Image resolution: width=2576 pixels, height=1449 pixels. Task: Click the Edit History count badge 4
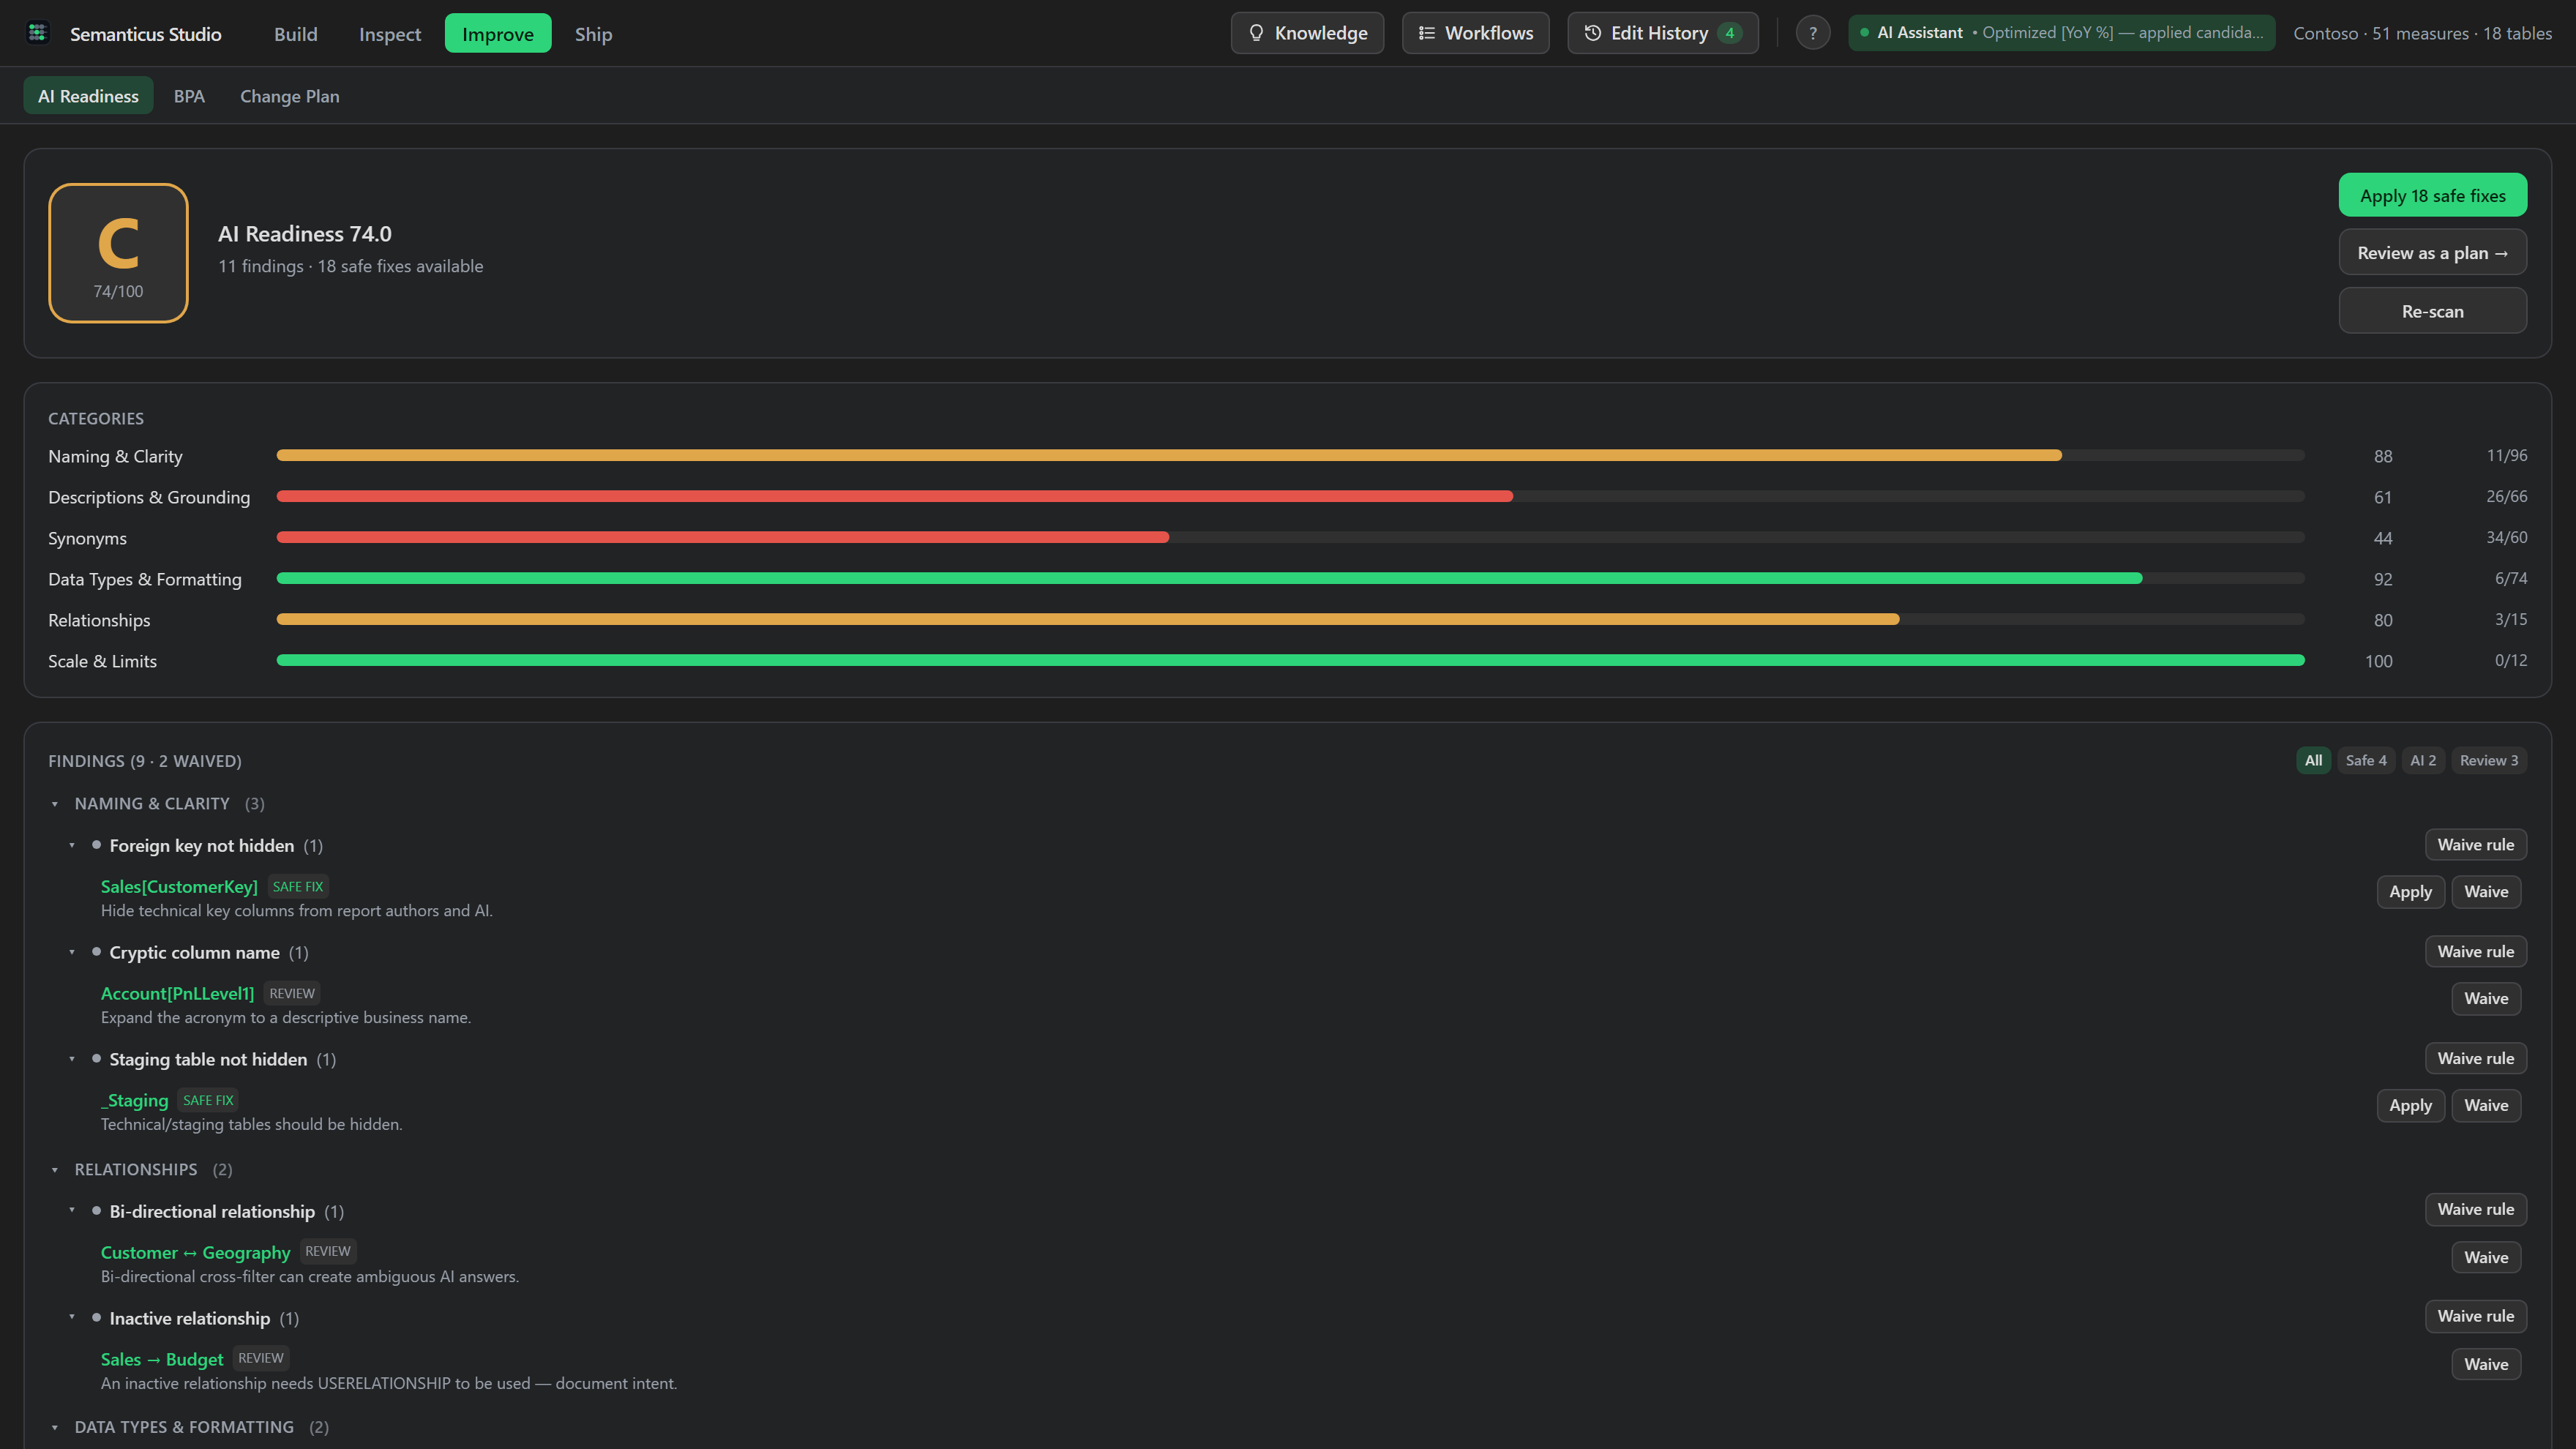pos(1729,33)
